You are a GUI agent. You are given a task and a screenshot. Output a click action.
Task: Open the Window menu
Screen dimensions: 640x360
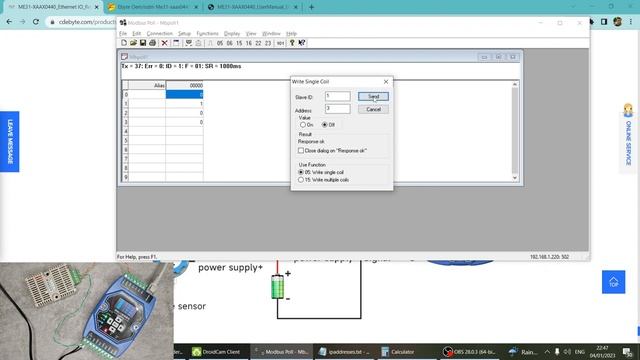271,33
